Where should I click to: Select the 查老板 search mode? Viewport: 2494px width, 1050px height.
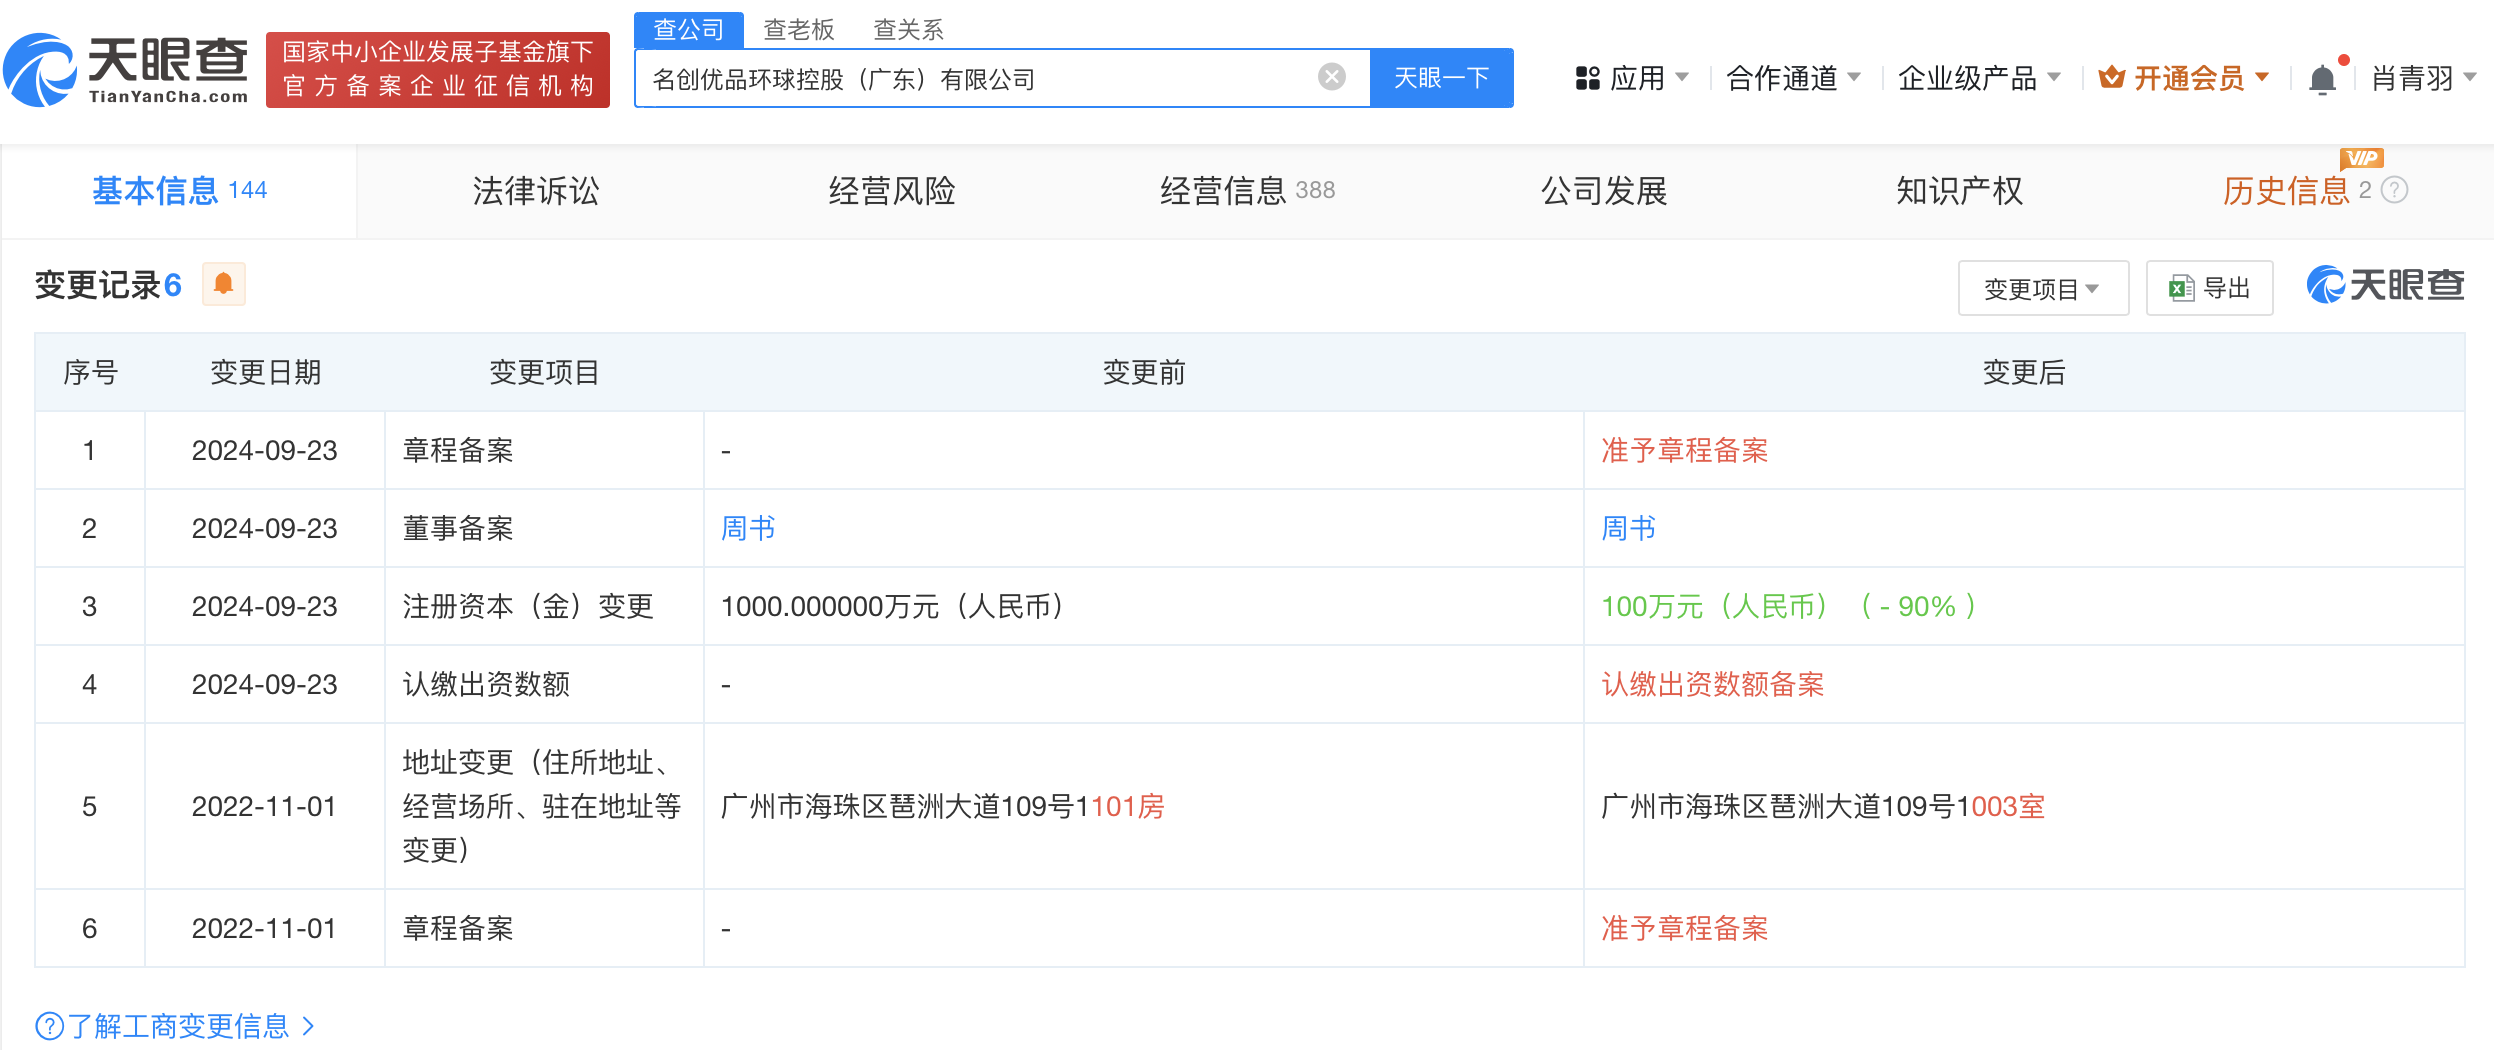pyautogui.click(x=798, y=30)
